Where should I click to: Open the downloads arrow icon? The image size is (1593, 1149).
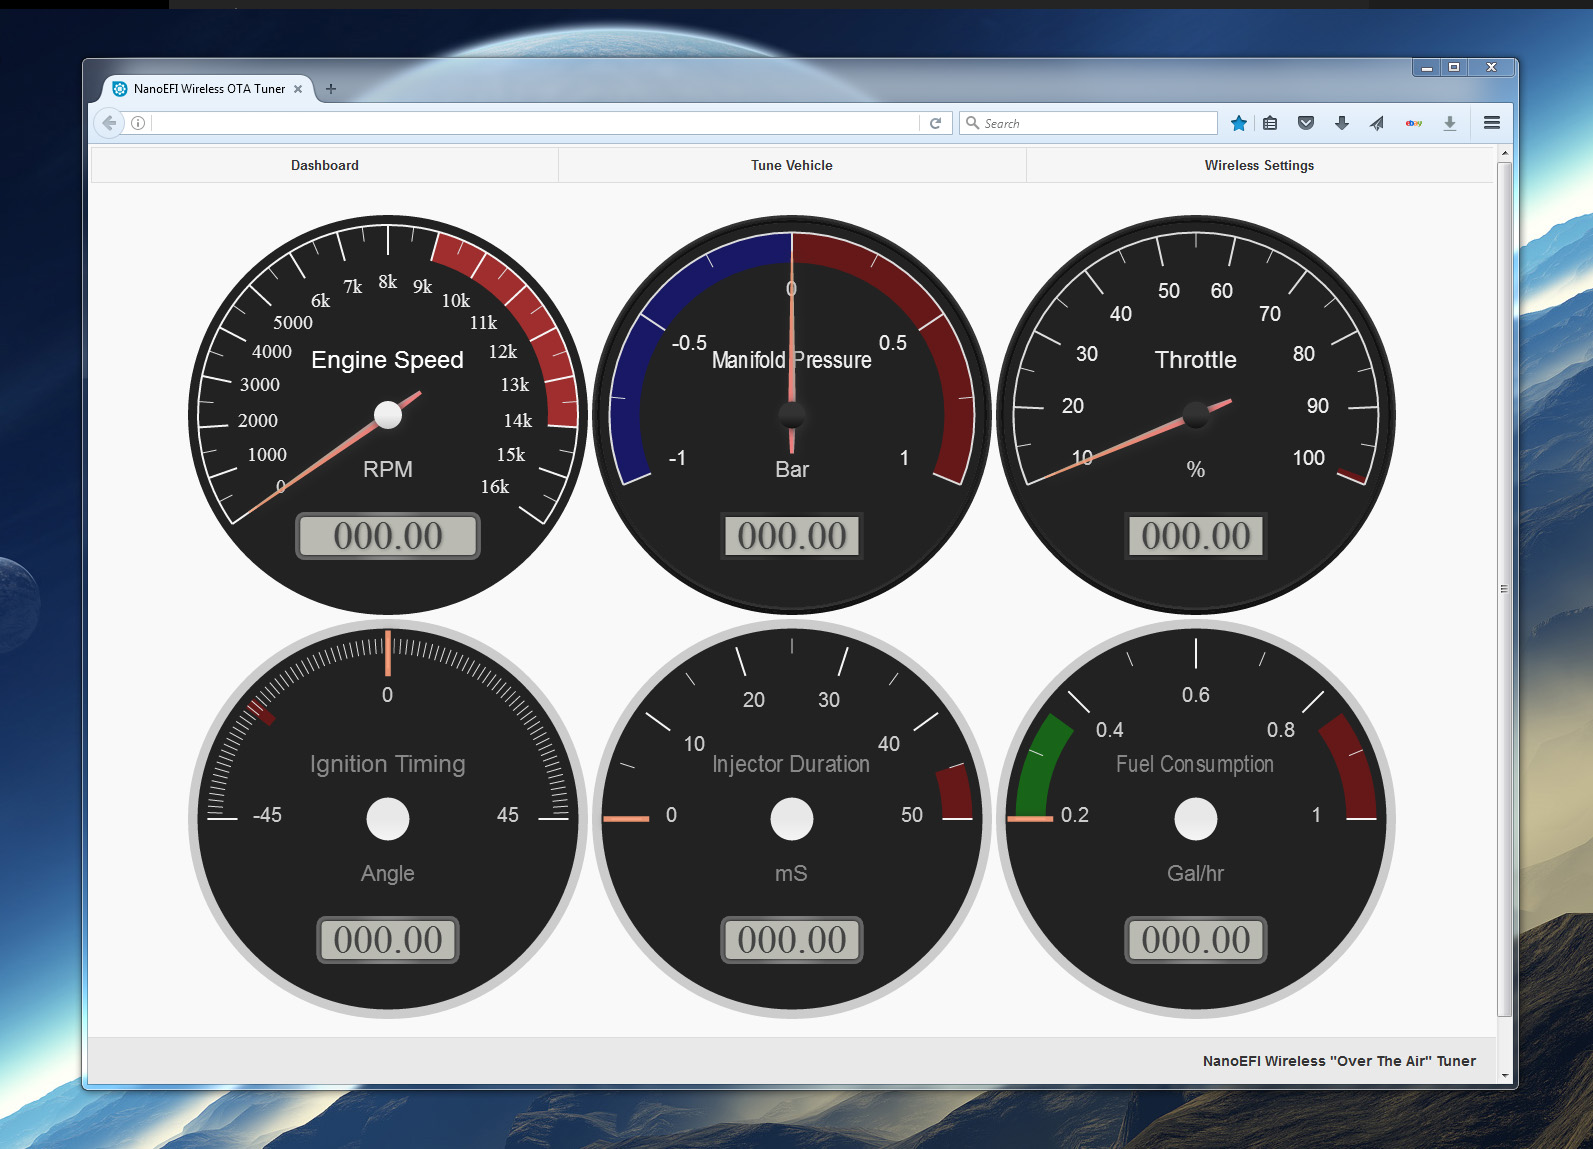(1342, 123)
